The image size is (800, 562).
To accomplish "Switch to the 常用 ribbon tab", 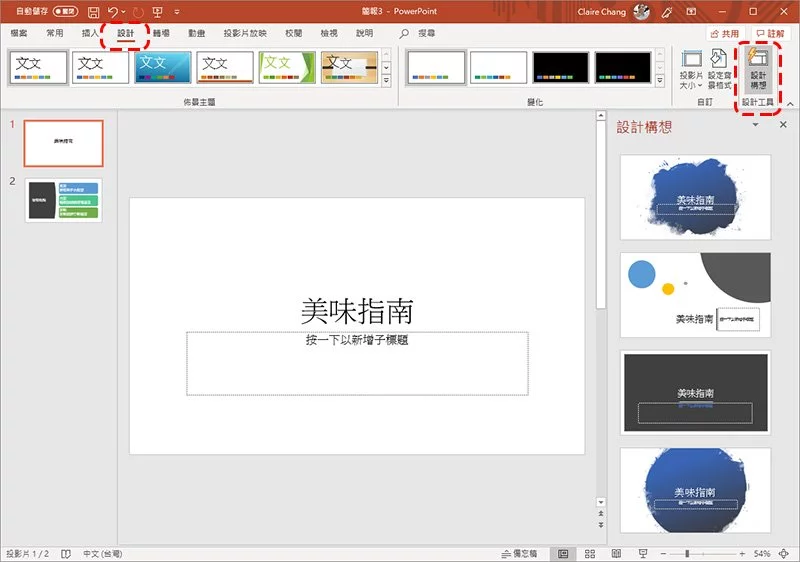I will (x=55, y=33).
